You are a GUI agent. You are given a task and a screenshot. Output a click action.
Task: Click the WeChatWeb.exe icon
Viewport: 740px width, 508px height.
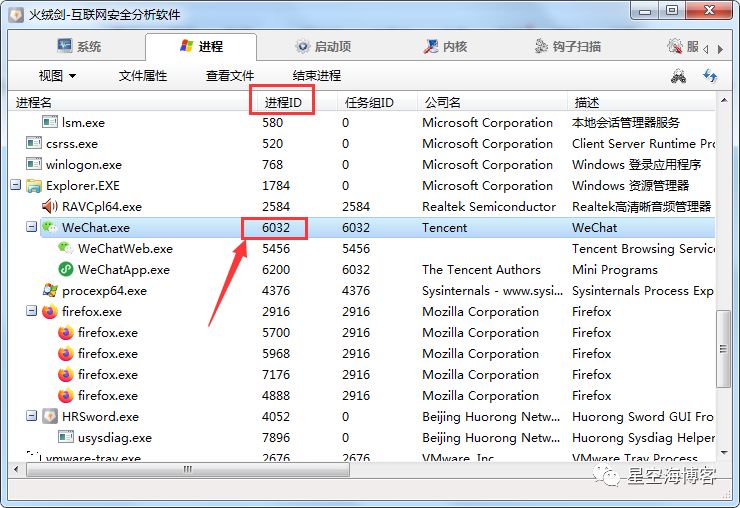pos(66,248)
